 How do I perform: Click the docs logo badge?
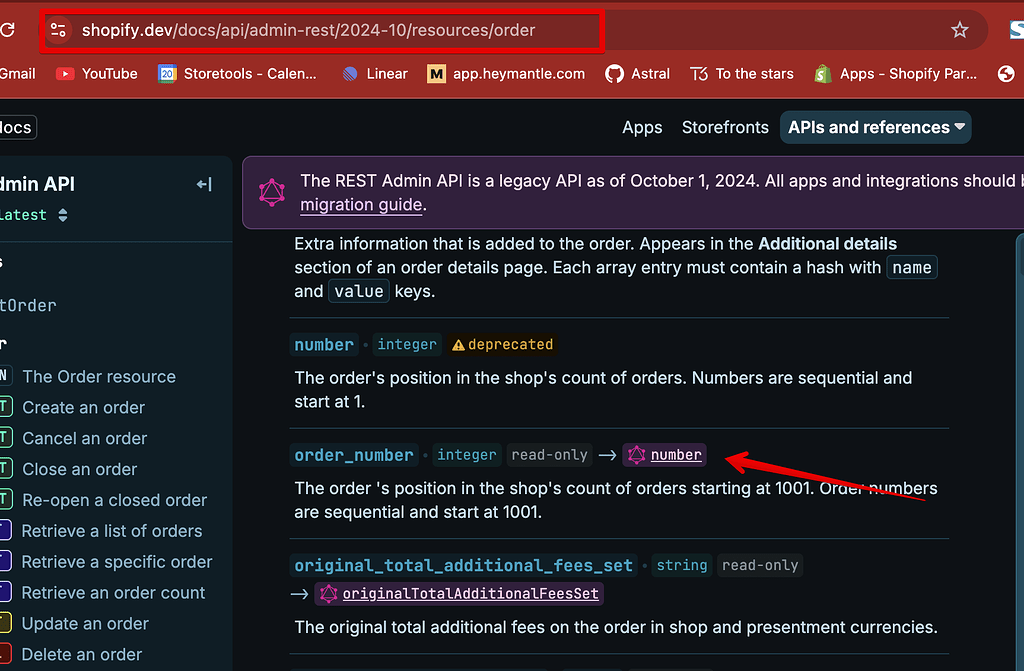(16, 127)
